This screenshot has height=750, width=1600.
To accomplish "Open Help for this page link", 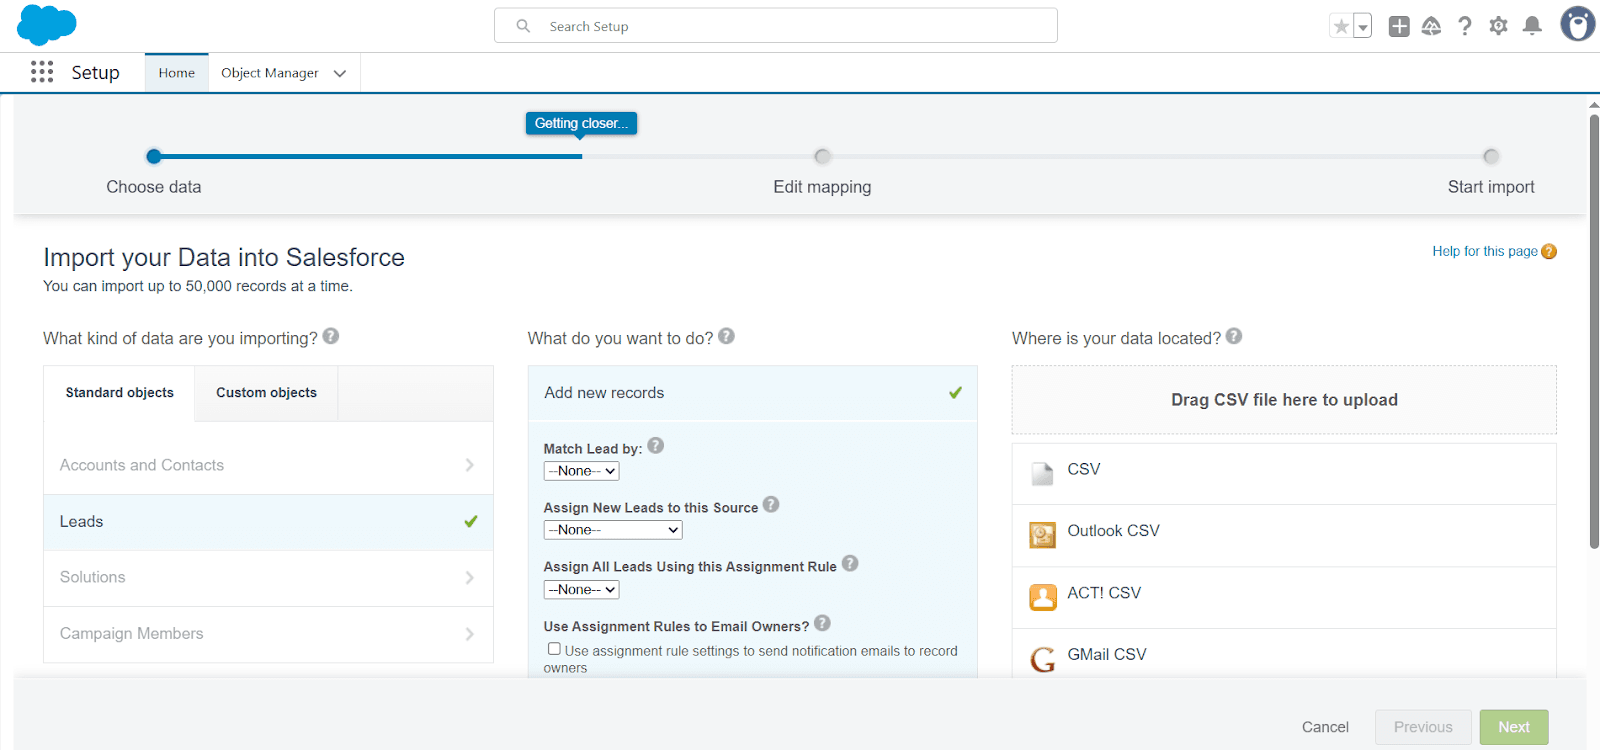I will [x=1485, y=251].
